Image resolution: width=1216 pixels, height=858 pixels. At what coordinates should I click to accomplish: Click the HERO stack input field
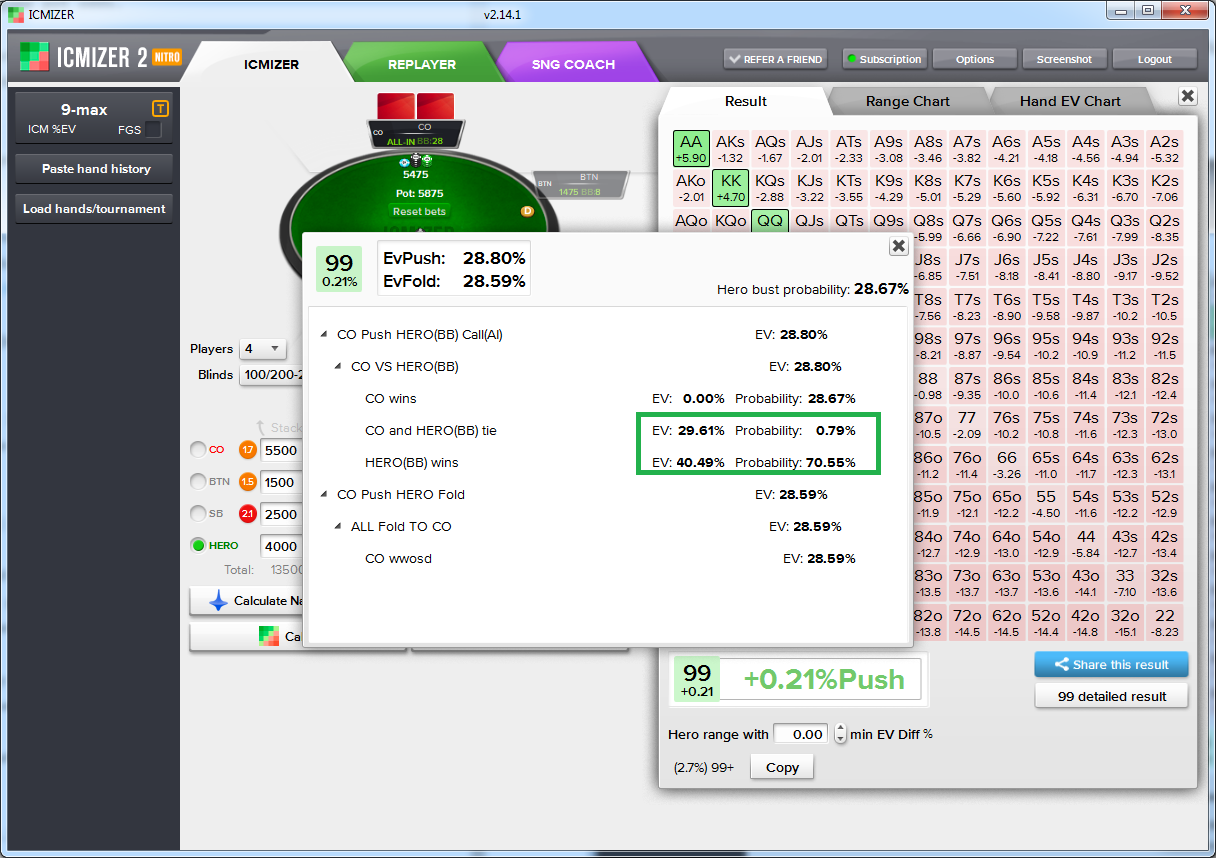pyautogui.click(x=281, y=546)
